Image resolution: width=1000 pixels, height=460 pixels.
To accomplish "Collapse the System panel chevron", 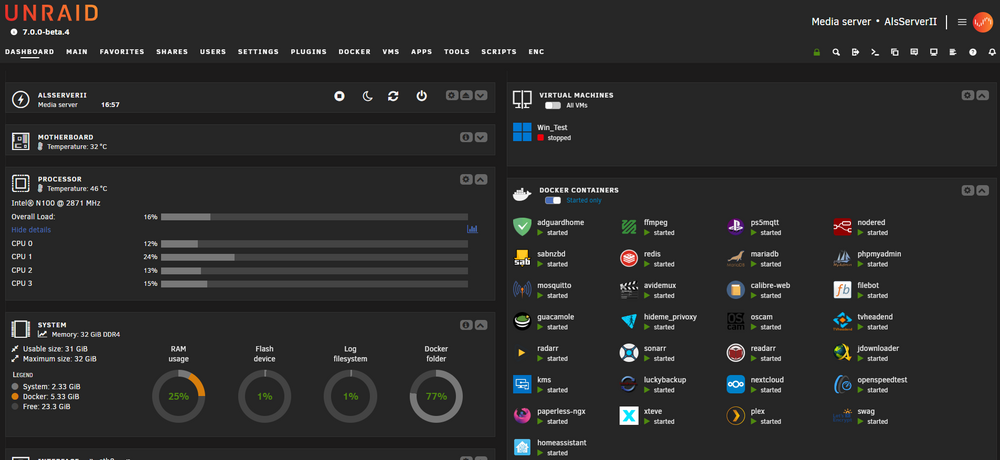I will tap(481, 325).
